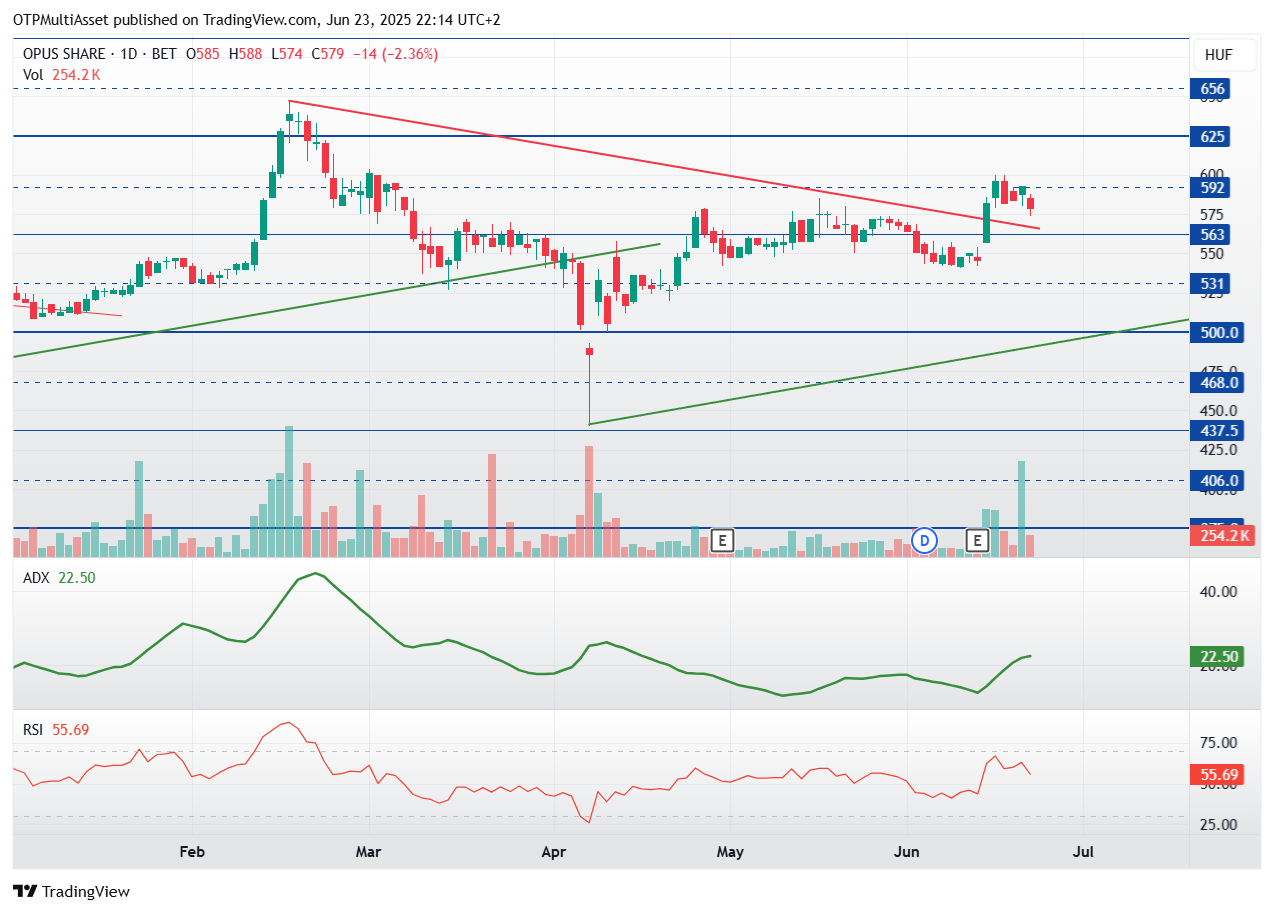The image size is (1274, 913).
Task: Click the TradingView logo at bottom left
Action: [x=71, y=891]
